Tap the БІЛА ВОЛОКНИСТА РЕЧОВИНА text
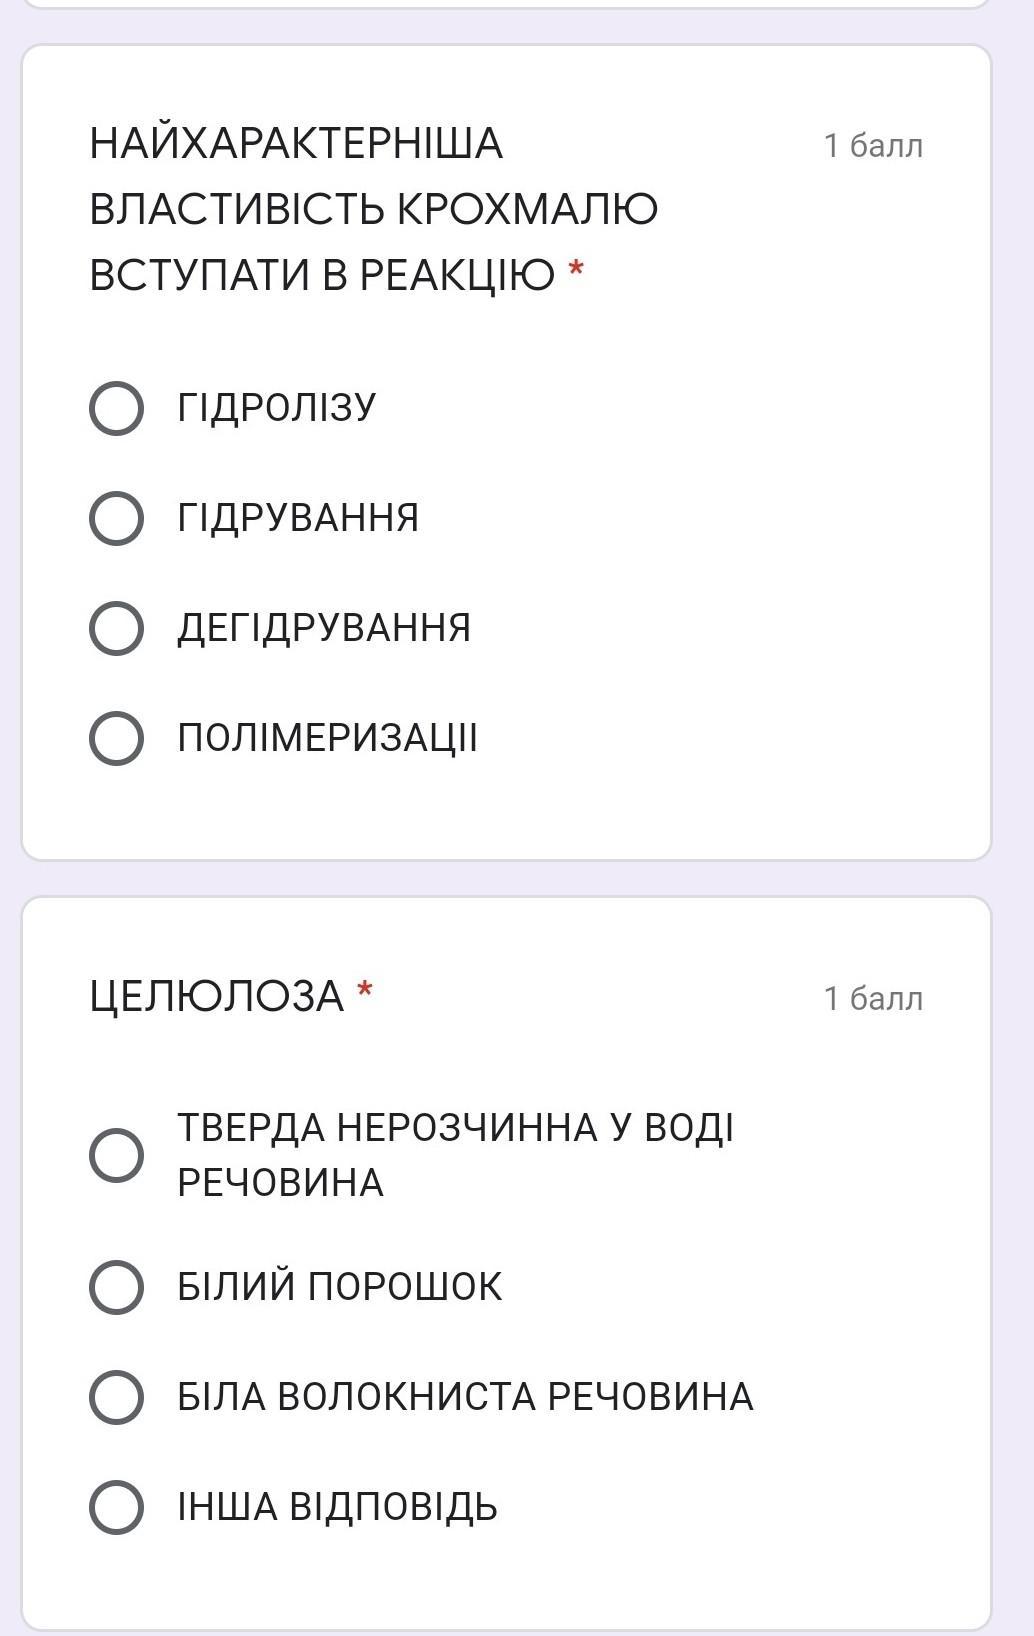Image resolution: width=1034 pixels, height=1636 pixels. (x=465, y=1396)
